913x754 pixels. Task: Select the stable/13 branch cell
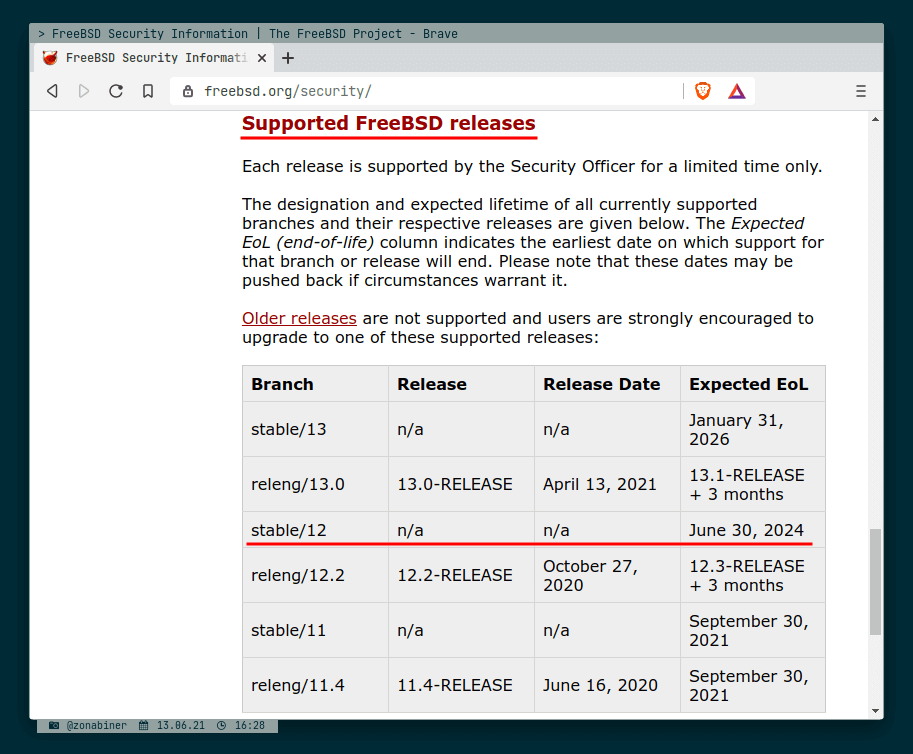316,429
